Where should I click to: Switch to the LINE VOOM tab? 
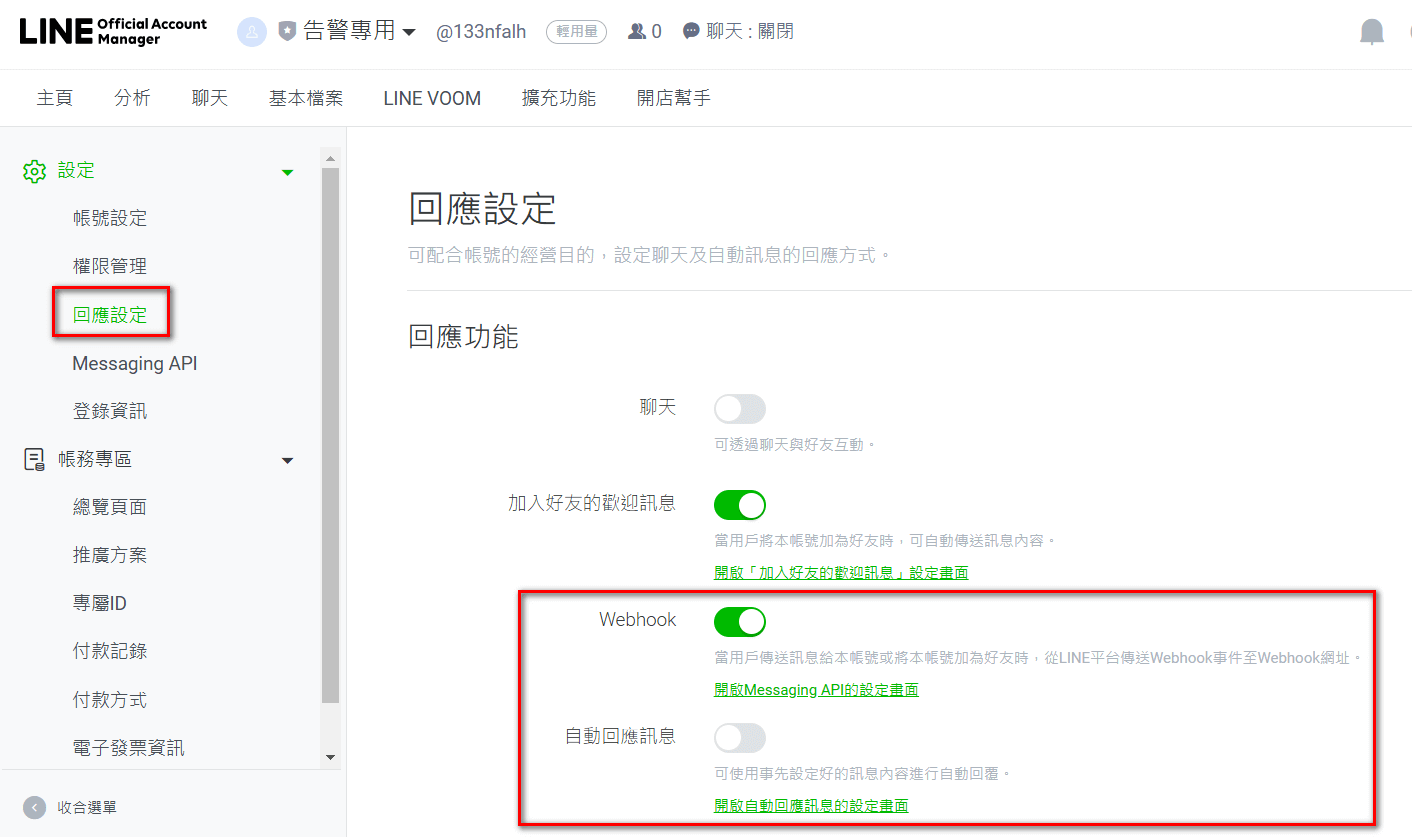432,98
